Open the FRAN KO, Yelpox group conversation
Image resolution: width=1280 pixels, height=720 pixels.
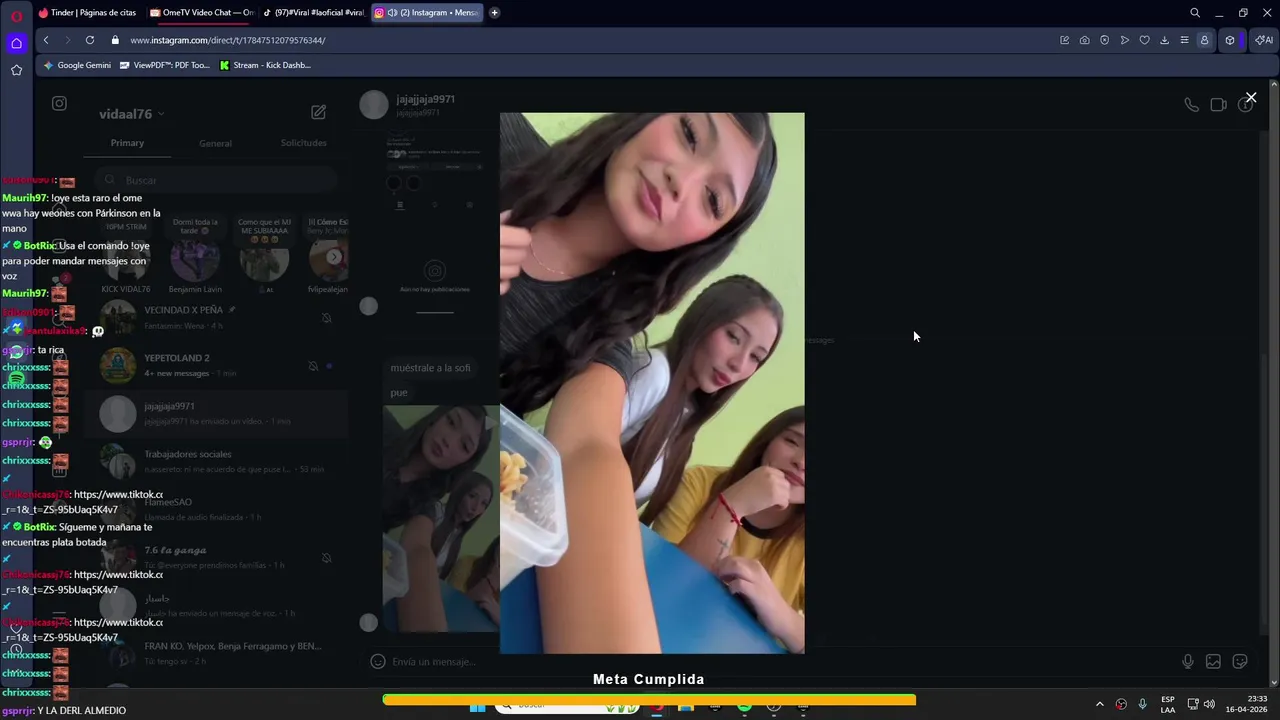coord(215,653)
